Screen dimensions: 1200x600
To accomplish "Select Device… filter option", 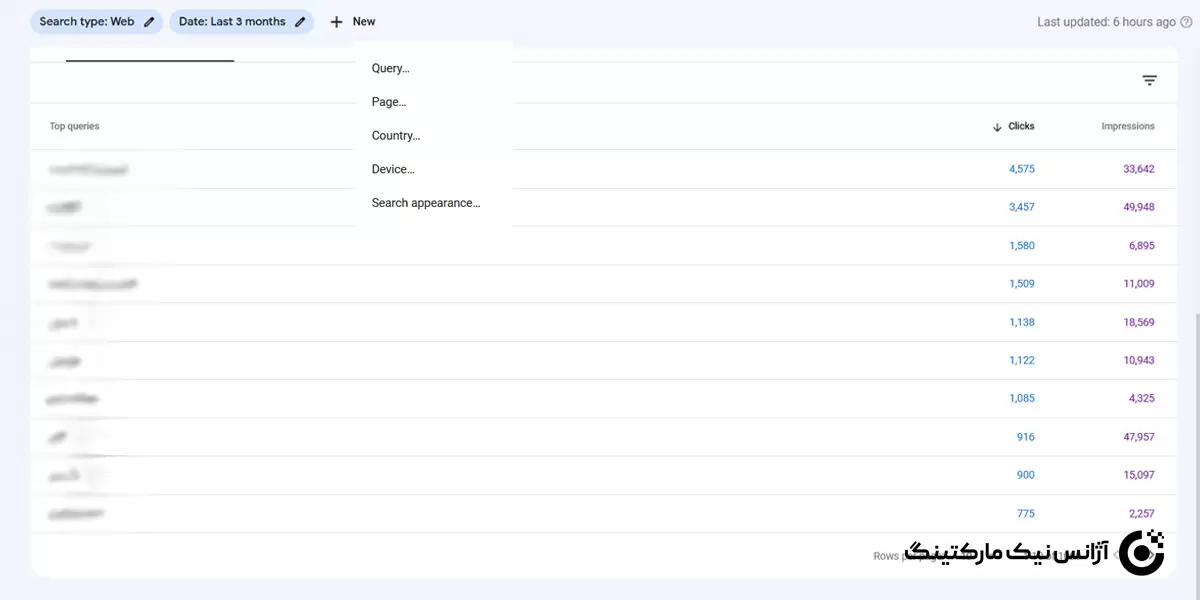I will pyautogui.click(x=393, y=170).
